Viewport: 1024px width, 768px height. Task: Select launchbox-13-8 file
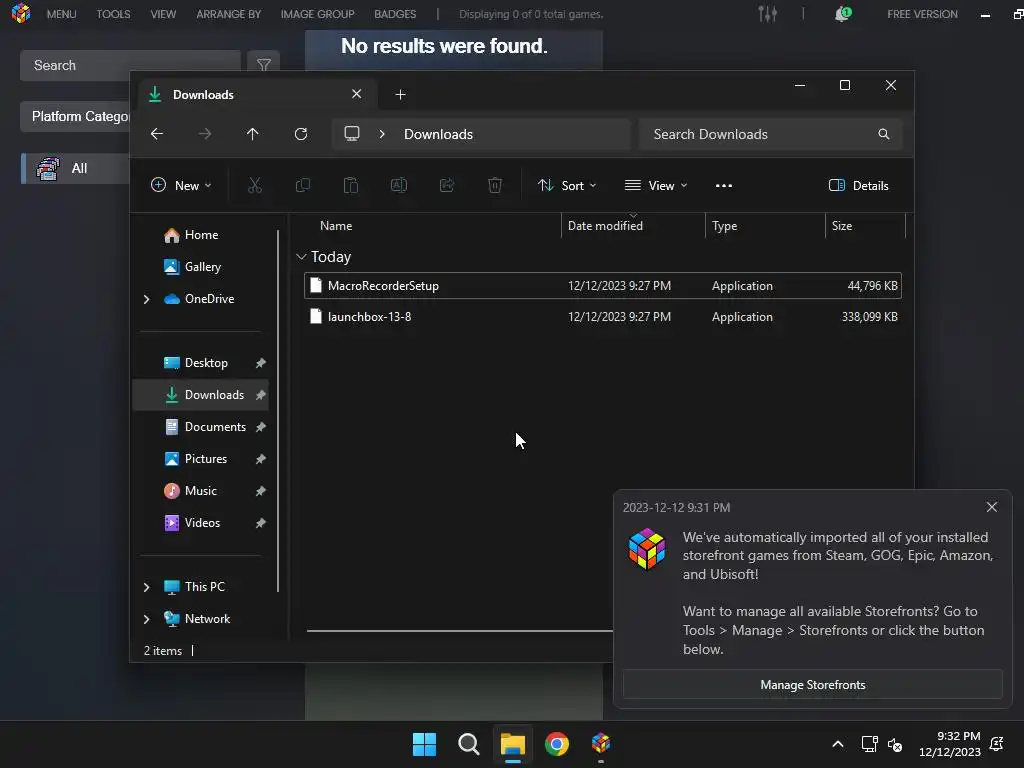(x=602, y=317)
